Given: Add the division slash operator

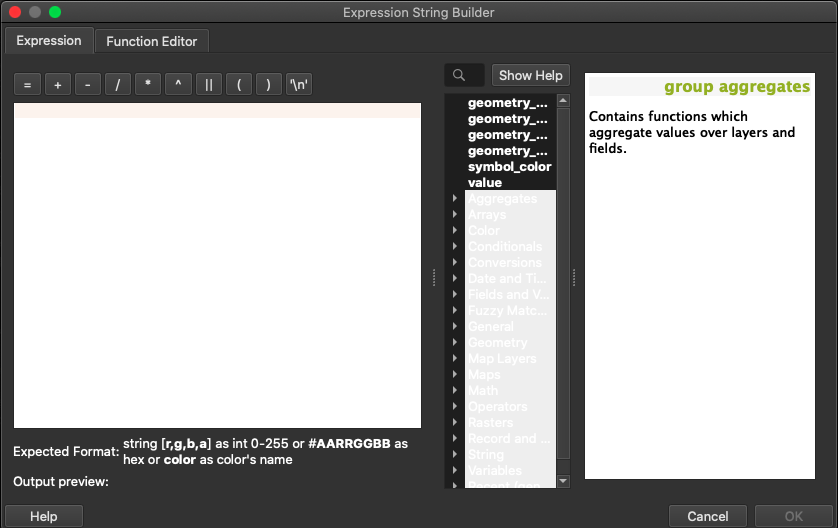Looking at the screenshot, I should [117, 85].
